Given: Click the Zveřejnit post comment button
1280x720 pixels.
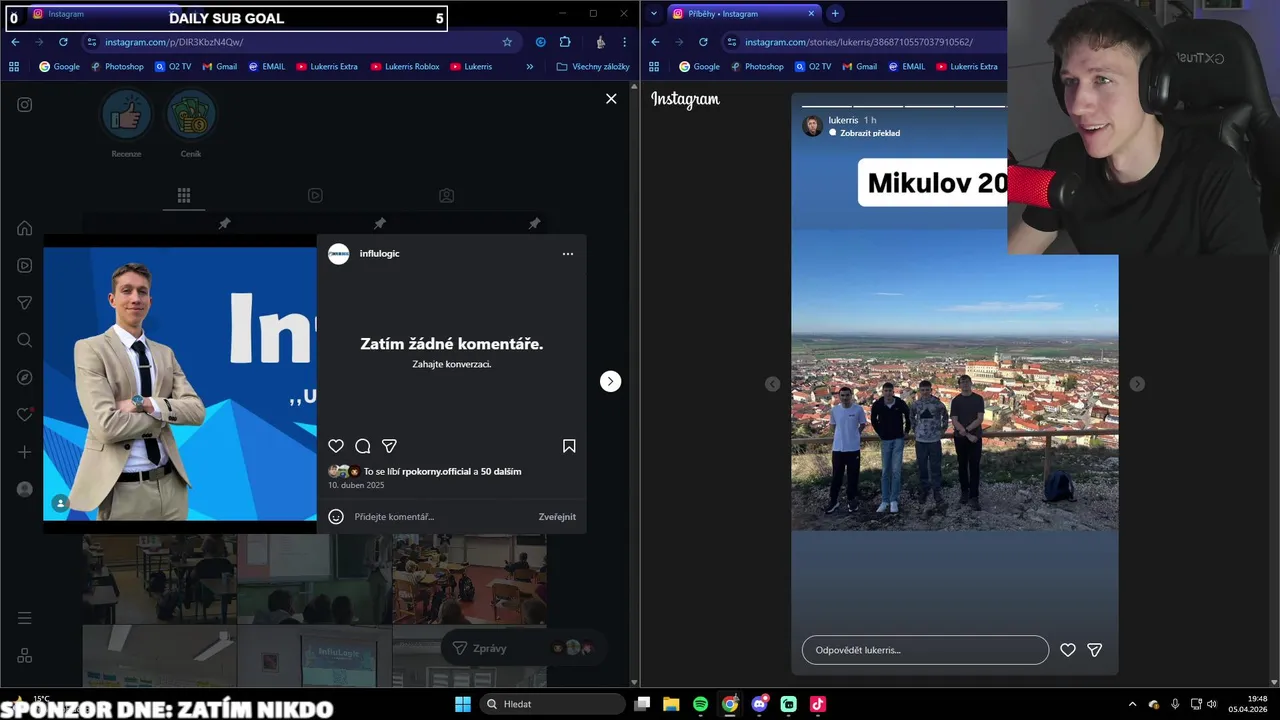Looking at the screenshot, I should pos(557,517).
